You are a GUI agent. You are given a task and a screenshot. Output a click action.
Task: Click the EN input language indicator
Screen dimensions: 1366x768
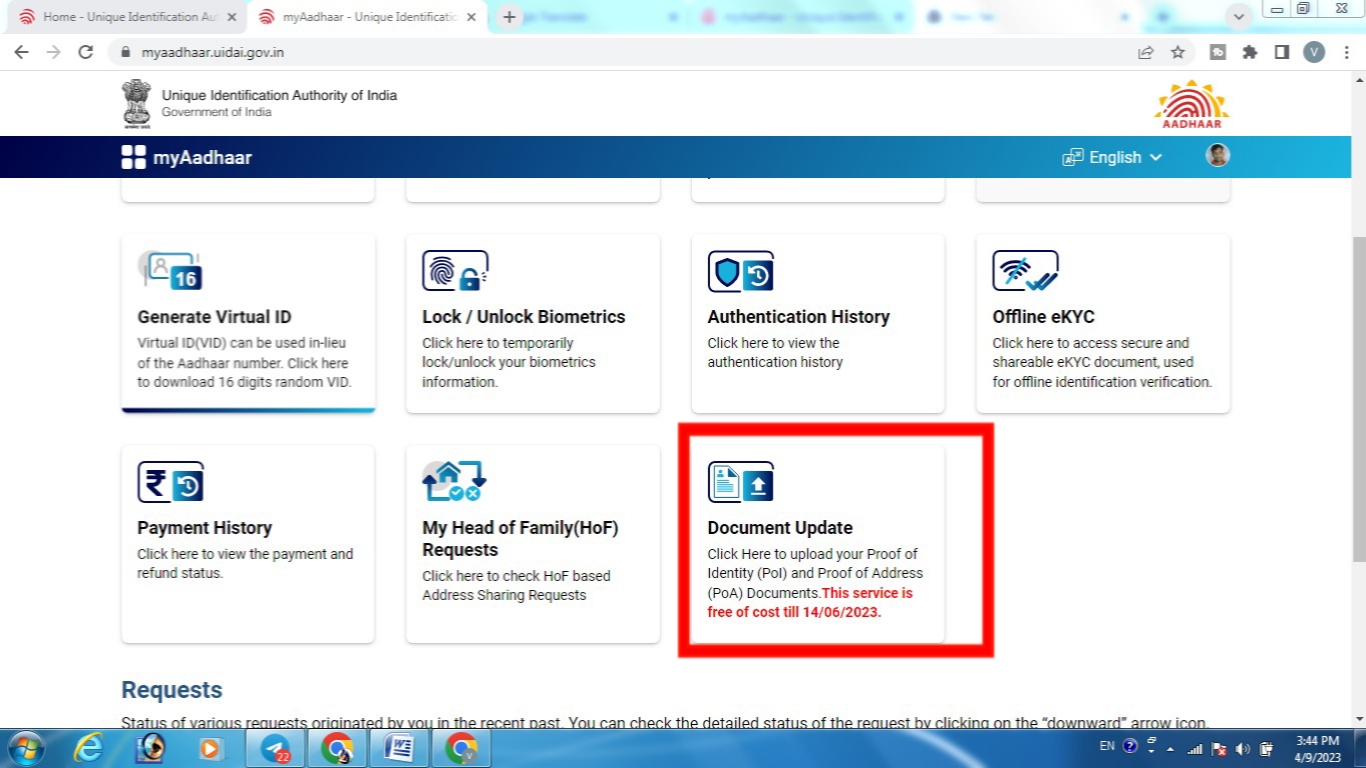point(1107,746)
